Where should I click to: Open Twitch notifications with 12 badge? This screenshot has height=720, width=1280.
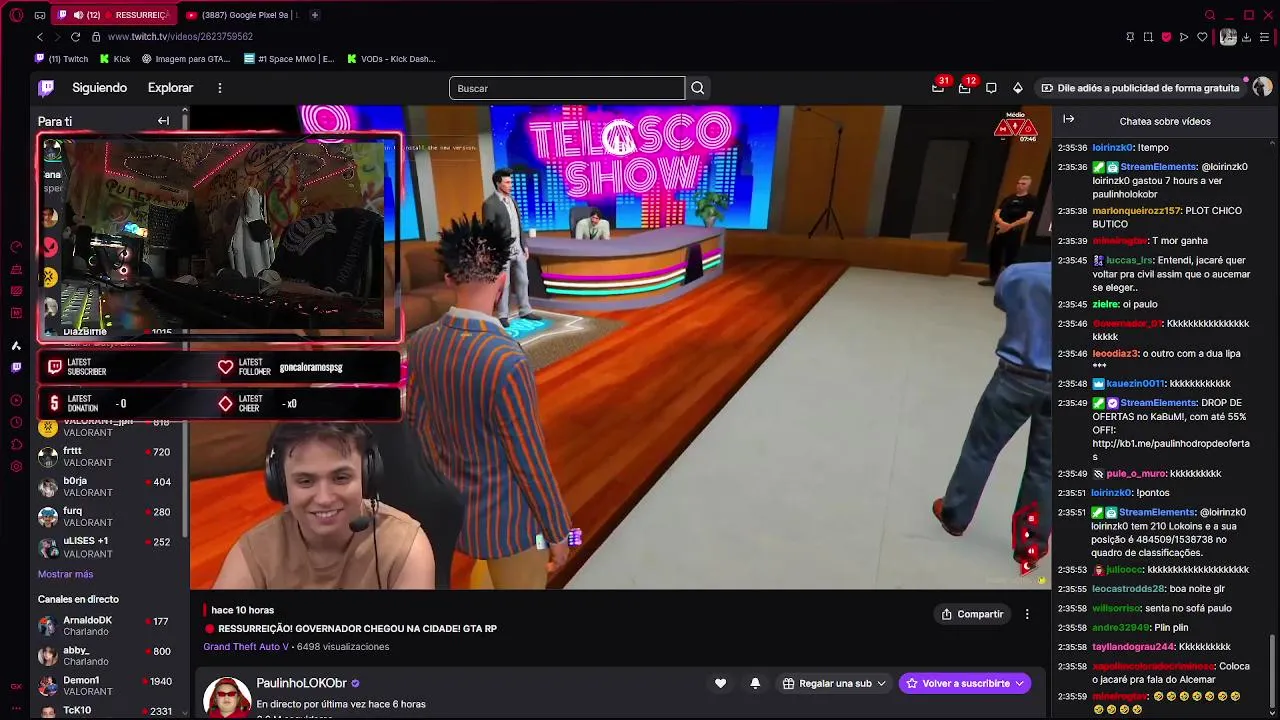coord(965,87)
